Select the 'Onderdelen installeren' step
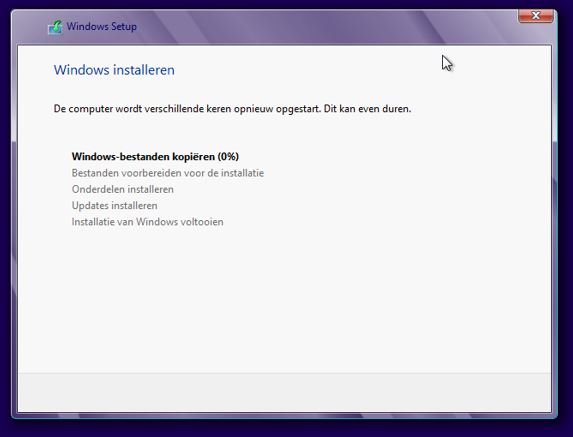 click(x=122, y=189)
